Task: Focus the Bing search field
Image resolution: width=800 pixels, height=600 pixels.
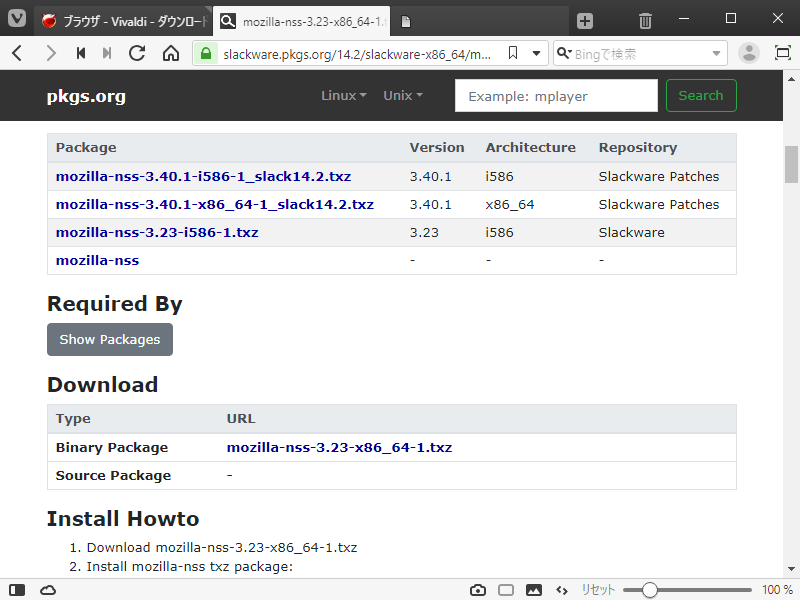Action: [640, 54]
